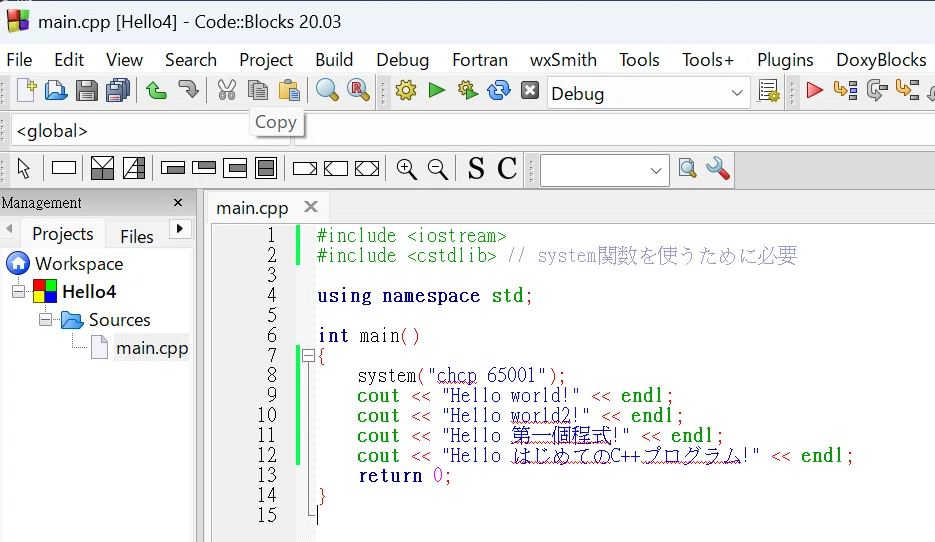
Task: Click the large S toolbar button
Action: pos(476,169)
